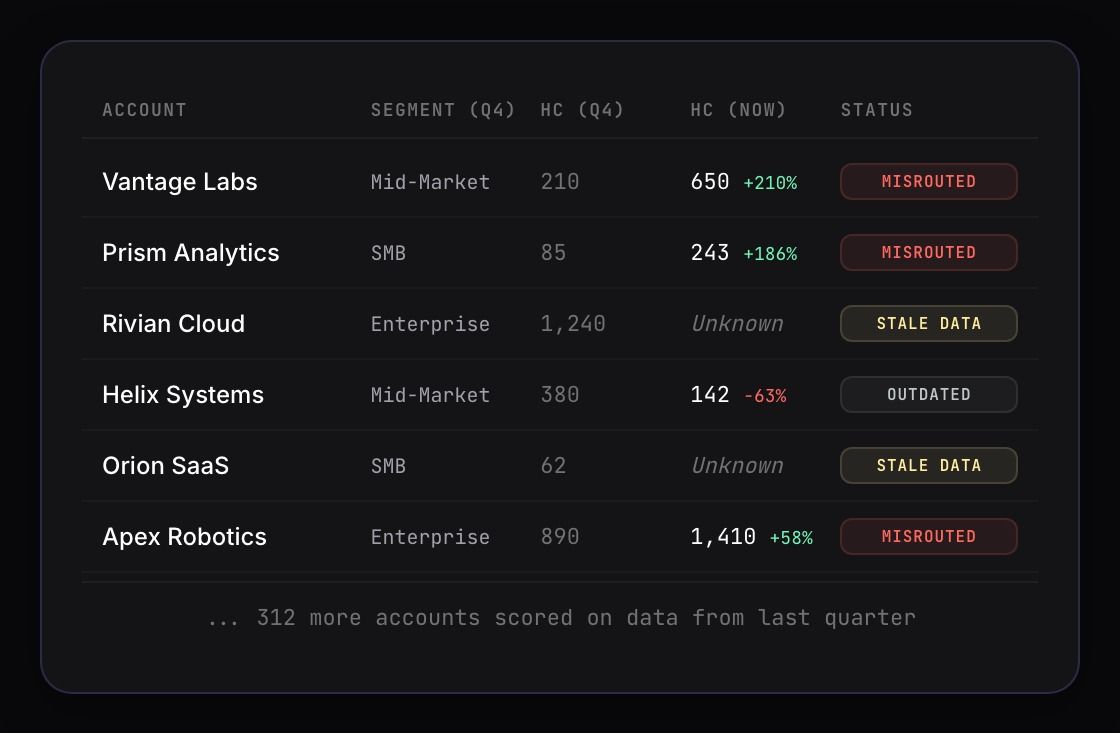This screenshot has width=1120, height=733.
Task: Select the SMB segment for Prism Analytics
Action: tap(389, 253)
